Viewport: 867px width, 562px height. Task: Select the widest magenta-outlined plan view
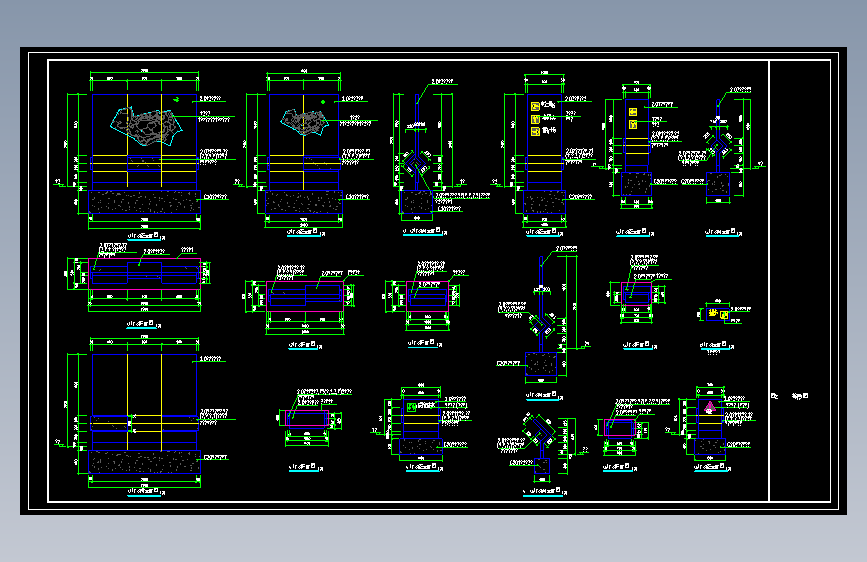tap(144, 274)
